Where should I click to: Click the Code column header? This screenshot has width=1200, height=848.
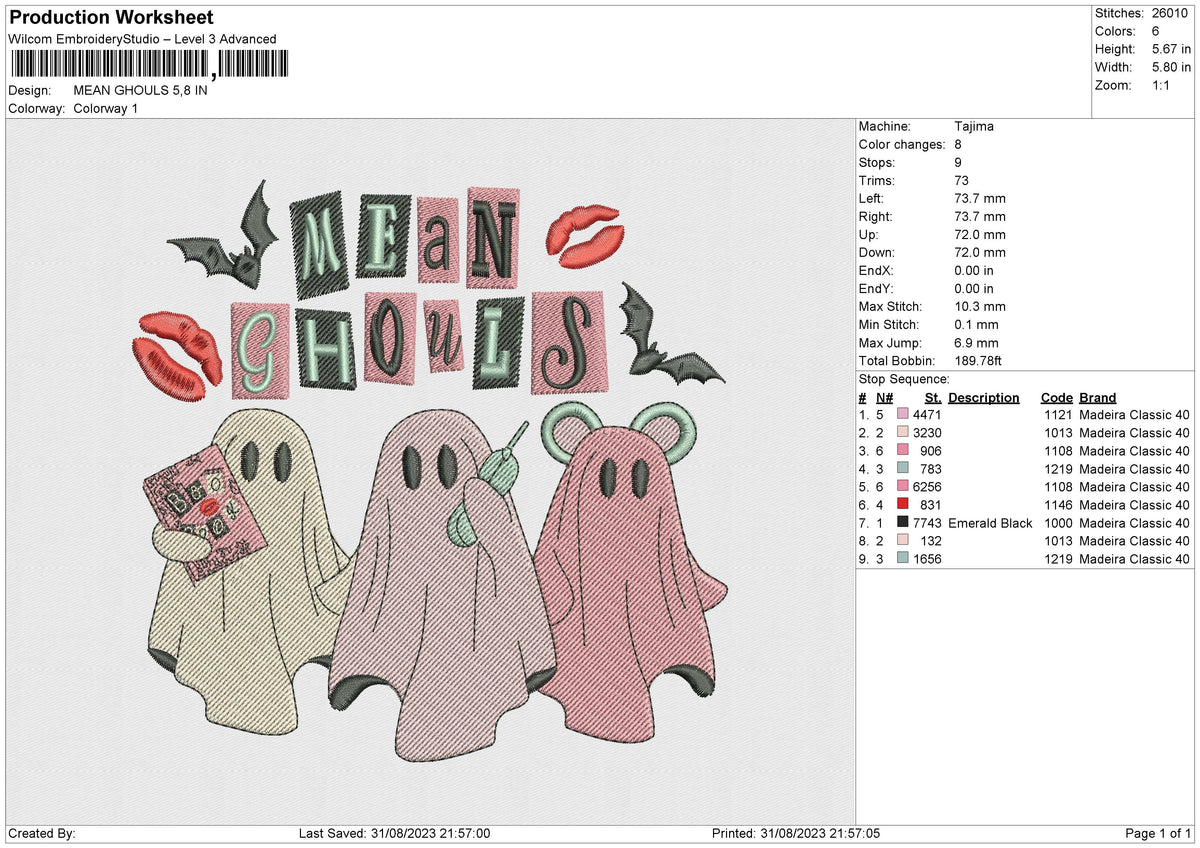pyautogui.click(x=1057, y=397)
